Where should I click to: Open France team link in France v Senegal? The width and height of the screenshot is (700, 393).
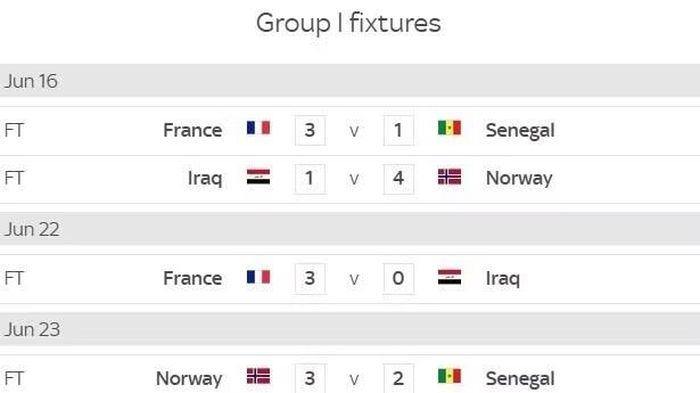point(192,130)
